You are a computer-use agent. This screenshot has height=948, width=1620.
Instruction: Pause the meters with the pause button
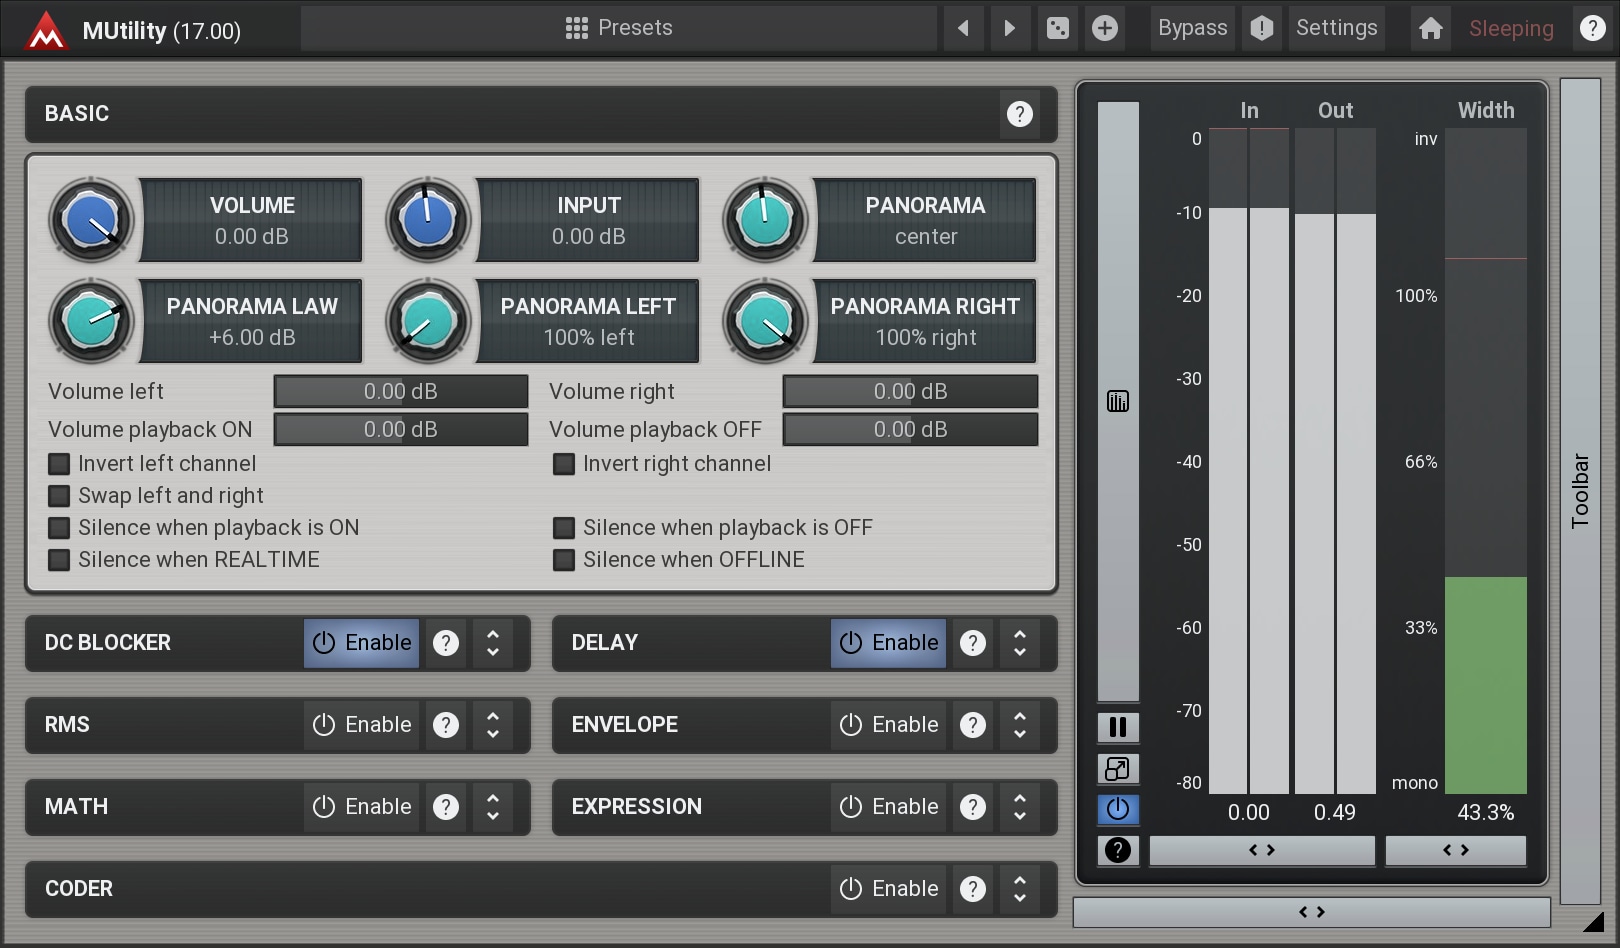pos(1117,727)
